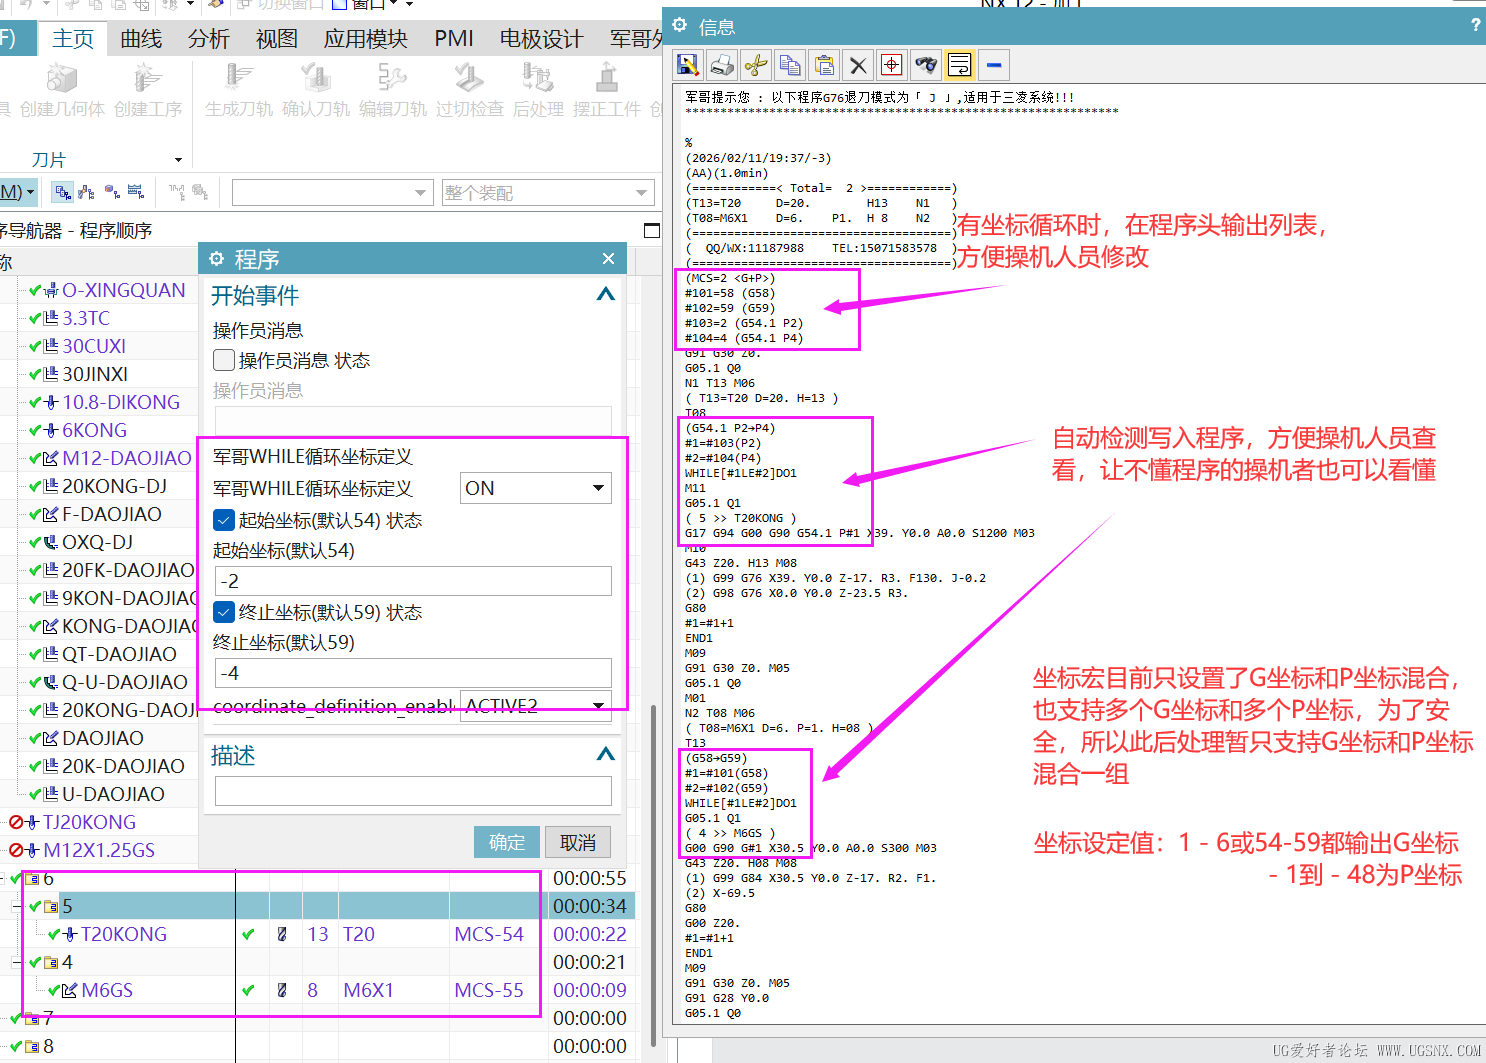Click the MCS-55 cell for M6GS
The width and height of the screenshot is (1486, 1063).
489,990
